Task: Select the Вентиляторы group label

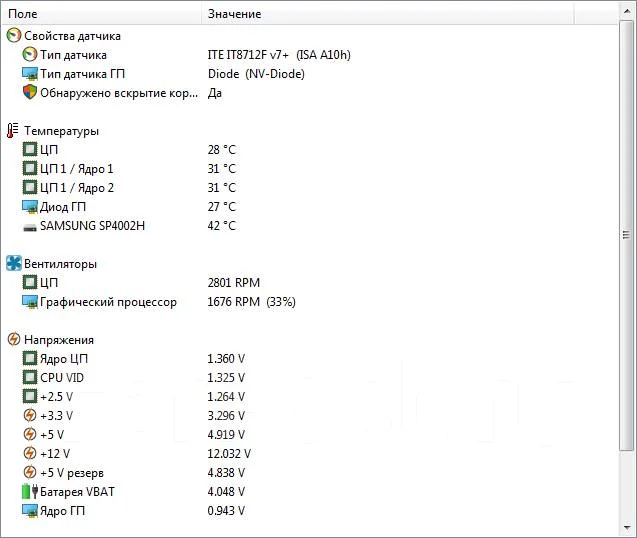Action: pyautogui.click(x=61, y=264)
